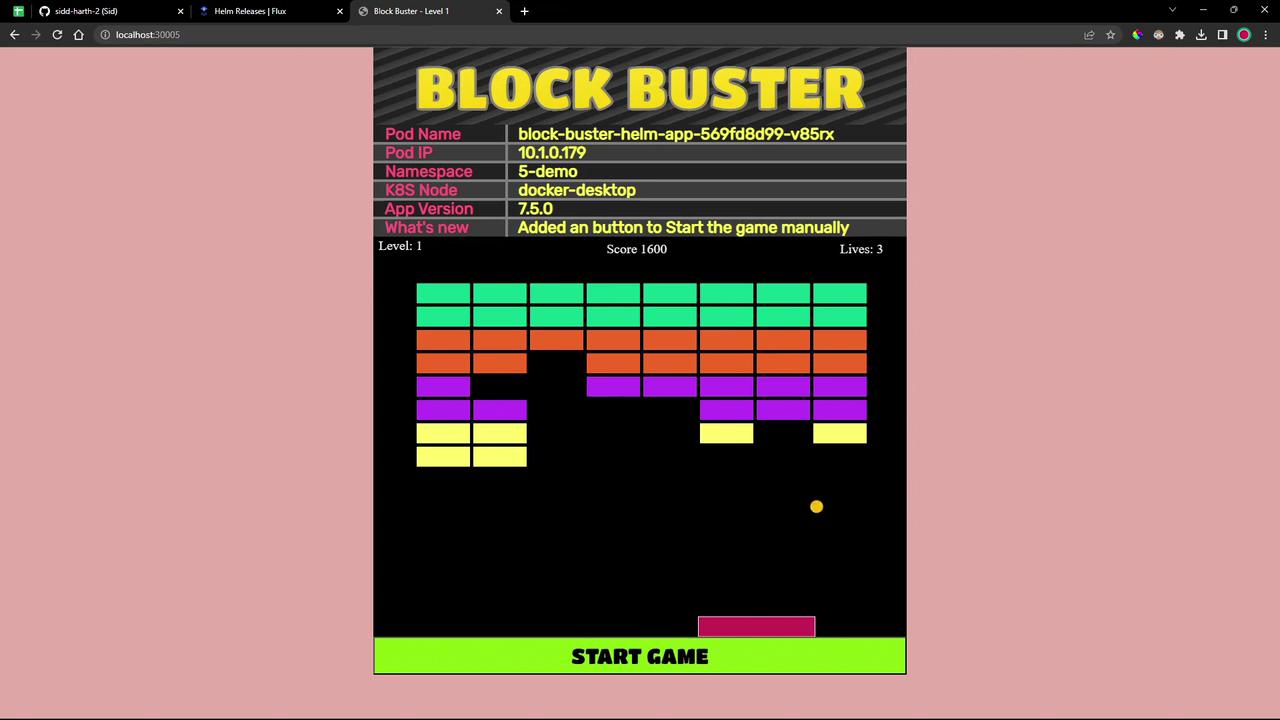Click the 'Namespace' label
This screenshot has width=1280, height=720.
(429, 172)
